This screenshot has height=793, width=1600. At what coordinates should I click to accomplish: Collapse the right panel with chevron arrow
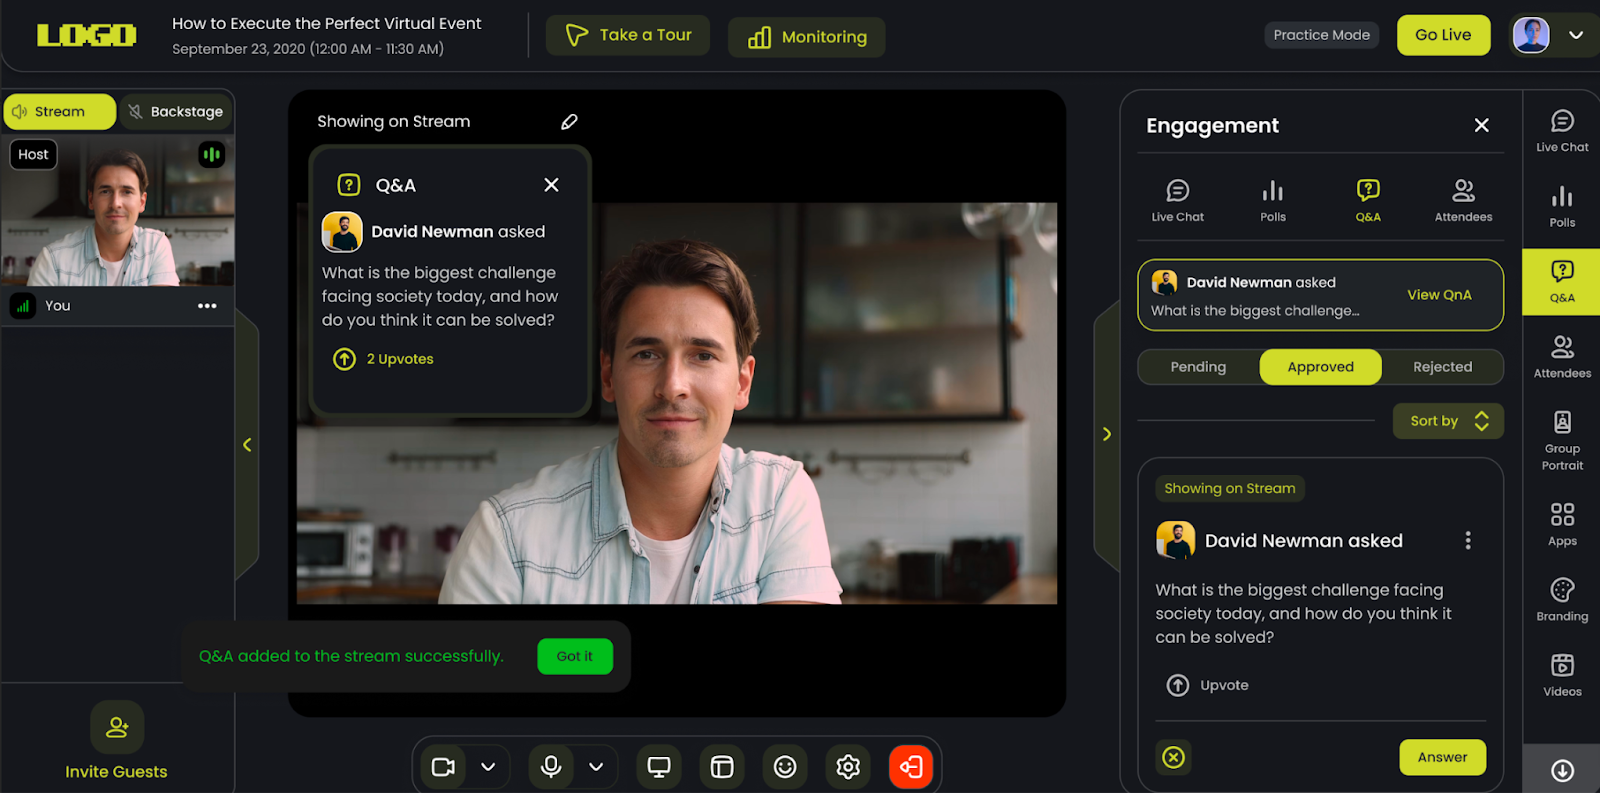(x=1107, y=434)
